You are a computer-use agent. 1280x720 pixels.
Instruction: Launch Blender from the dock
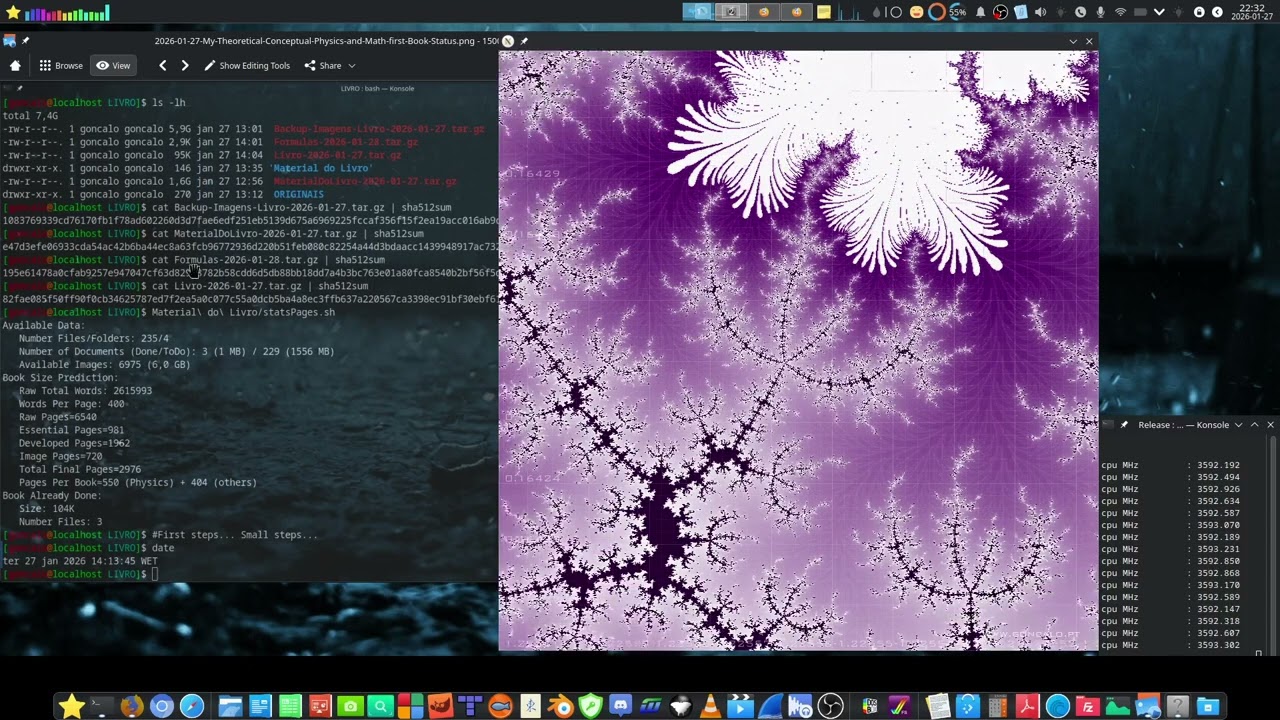point(560,707)
